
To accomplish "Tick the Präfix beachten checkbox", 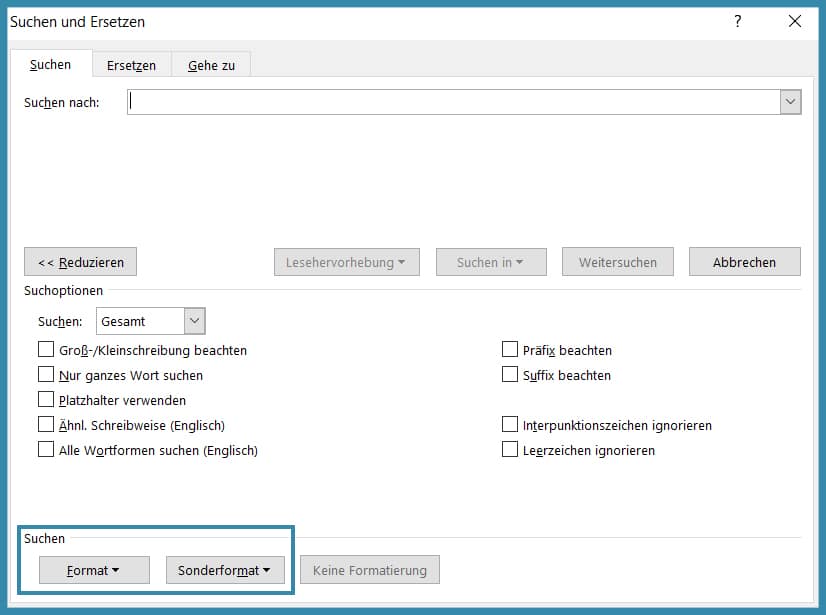I will click(x=510, y=350).
